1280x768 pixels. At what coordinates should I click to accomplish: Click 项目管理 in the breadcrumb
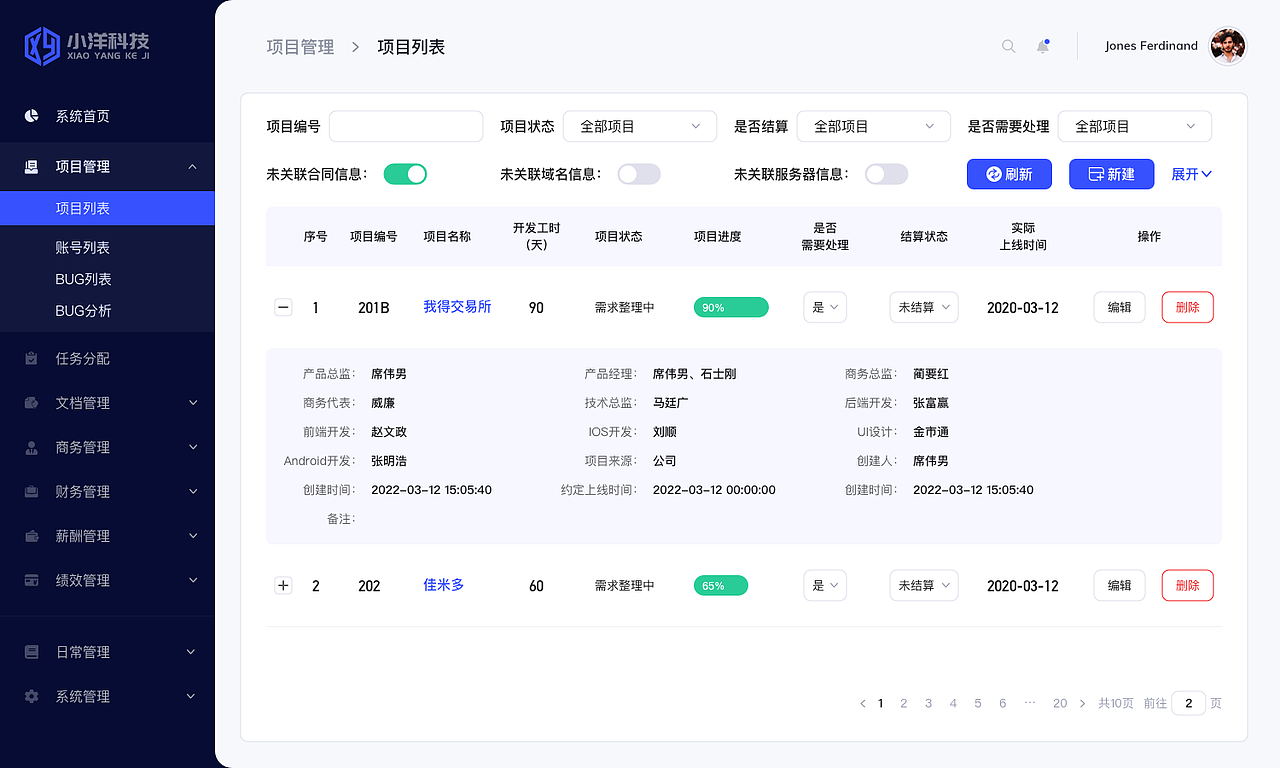tap(300, 46)
